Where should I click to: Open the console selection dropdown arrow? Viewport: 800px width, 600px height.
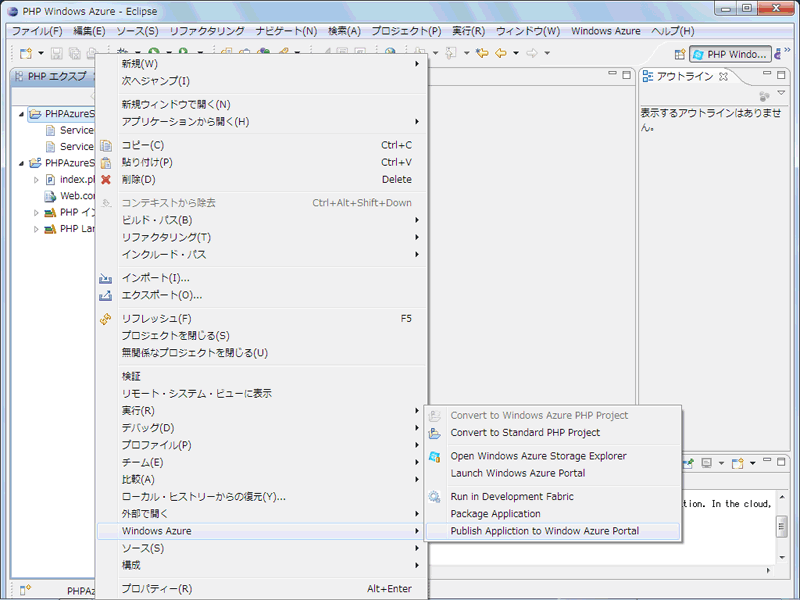tap(721, 463)
